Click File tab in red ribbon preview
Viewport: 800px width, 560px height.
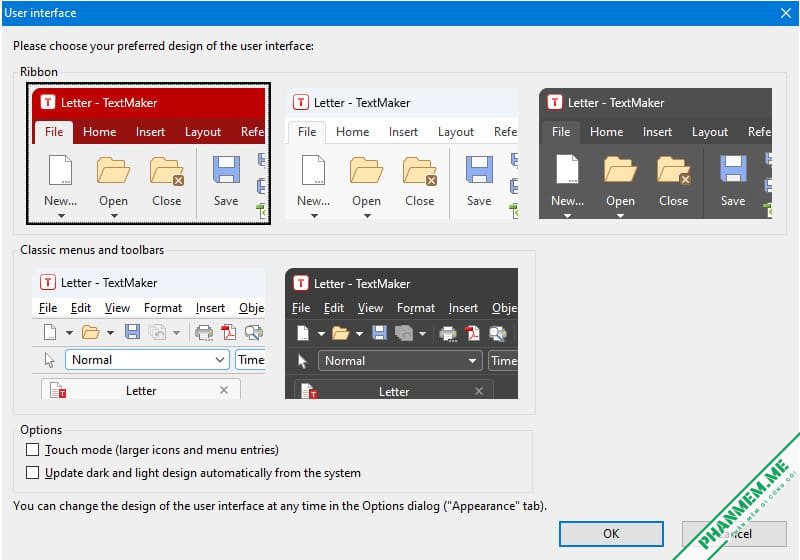point(54,132)
